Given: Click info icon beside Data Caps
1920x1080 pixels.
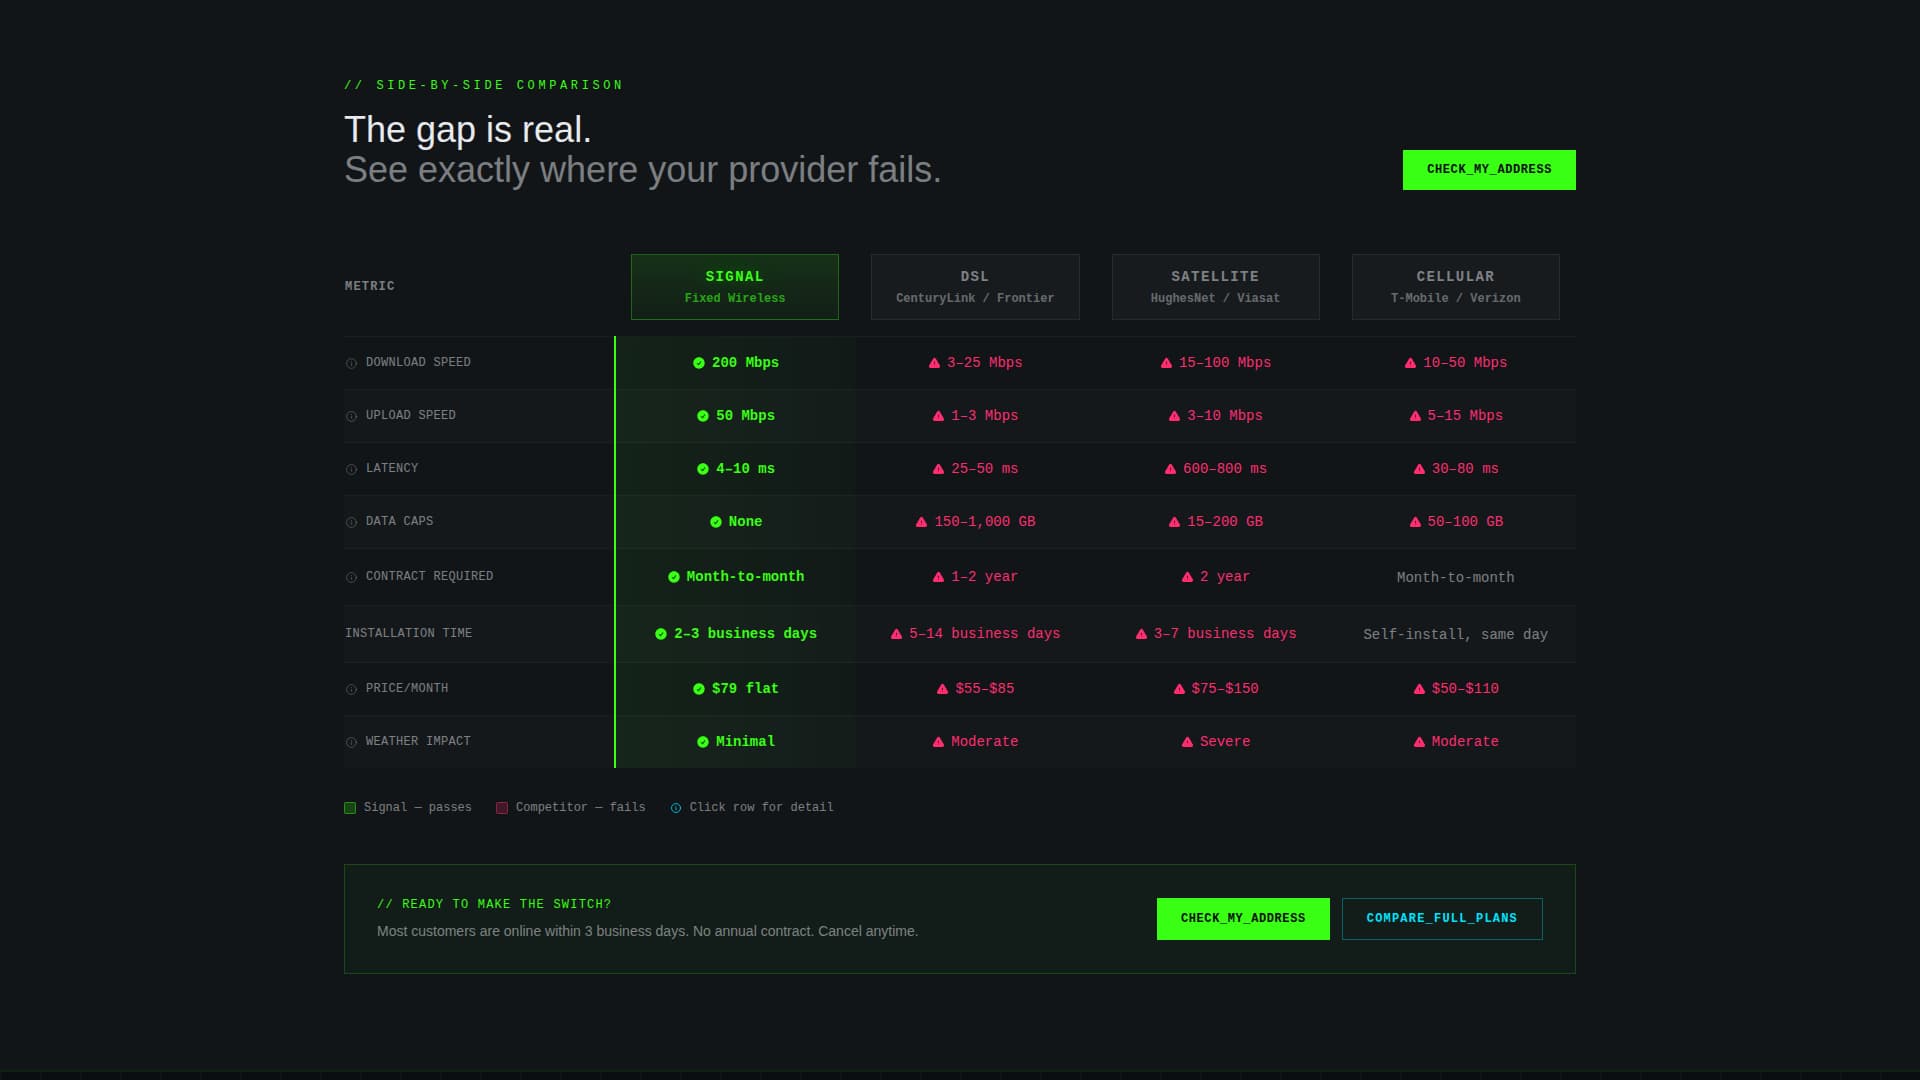Looking at the screenshot, I should coord(351,522).
